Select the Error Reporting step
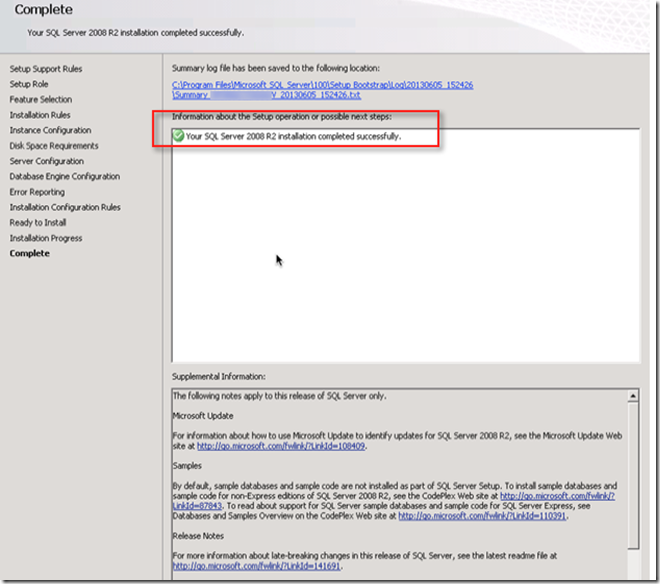660x584 pixels. tap(37, 192)
